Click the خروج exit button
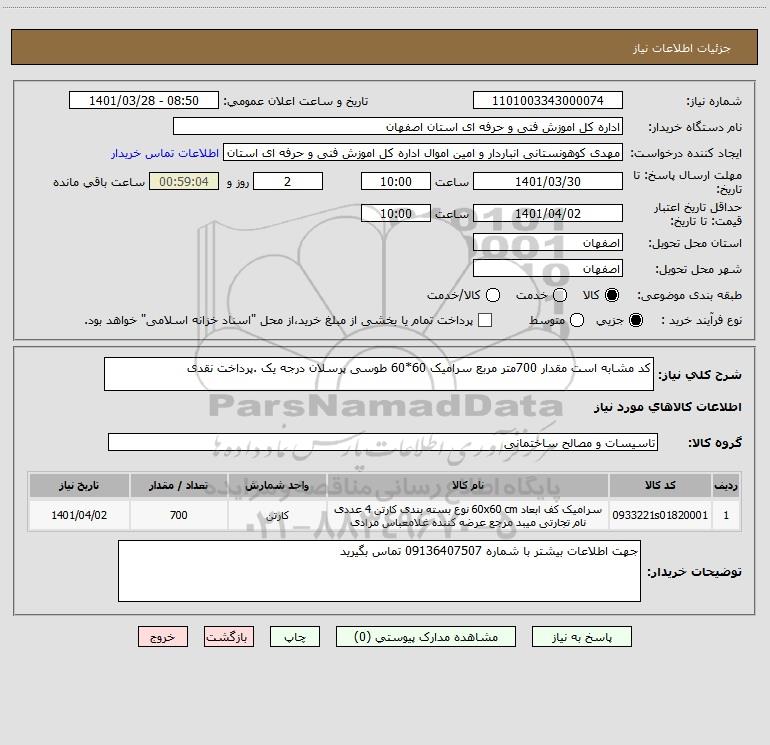This screenshot has width=770, height=745. pos(163,636)
